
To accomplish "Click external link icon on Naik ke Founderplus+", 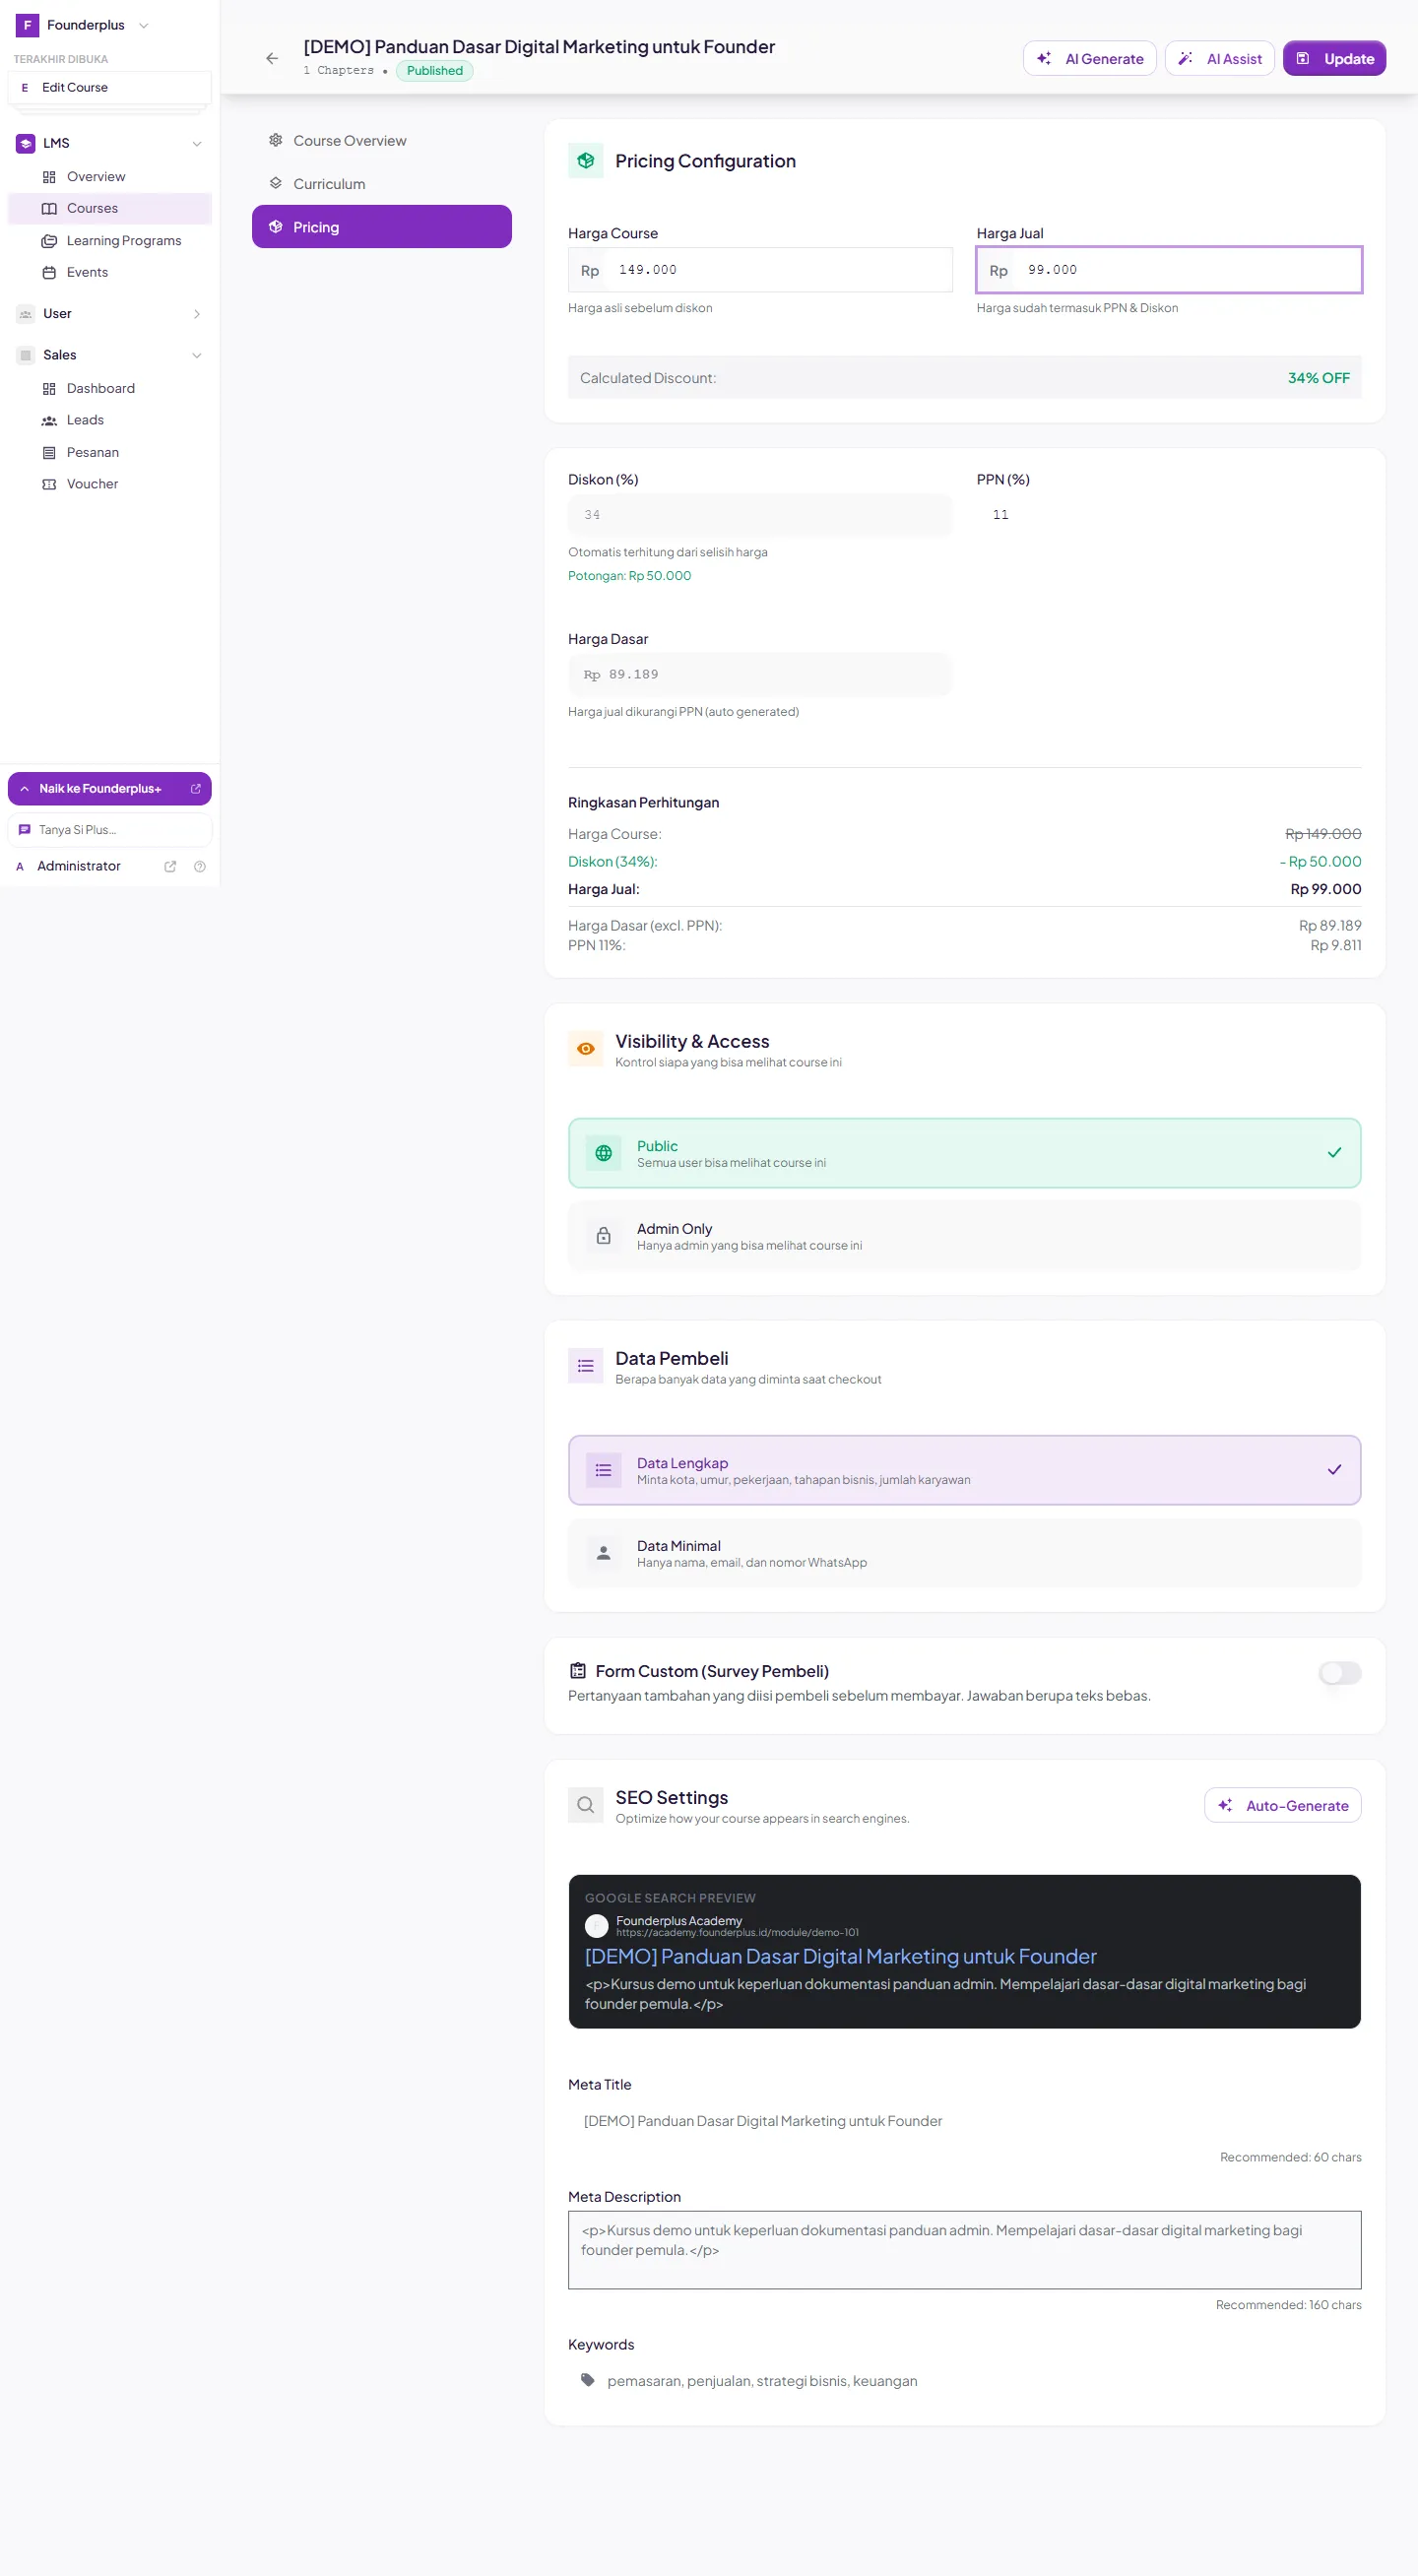I will click(196, 788).
